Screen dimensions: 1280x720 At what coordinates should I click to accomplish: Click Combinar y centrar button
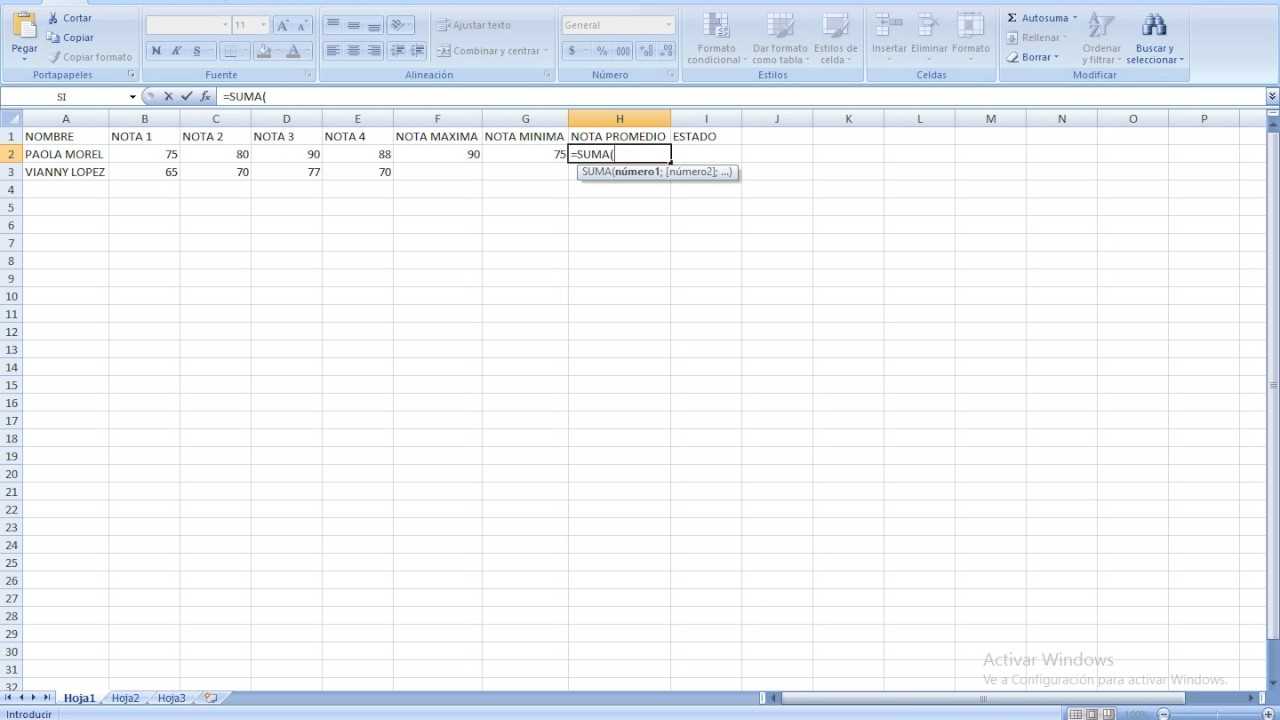pyautogui.click(x=492, y=51)
